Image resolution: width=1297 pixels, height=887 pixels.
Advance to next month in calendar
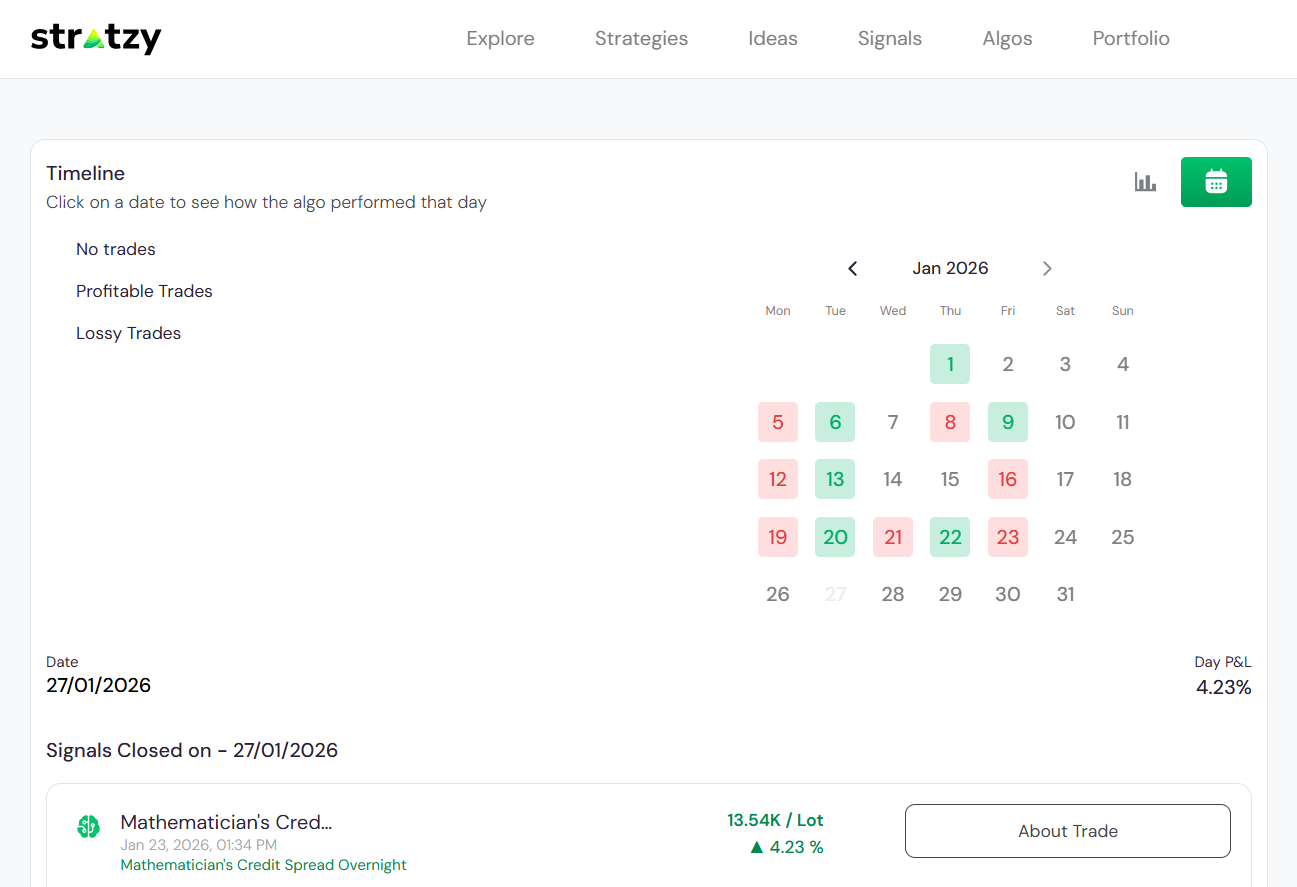(1047, 268)
